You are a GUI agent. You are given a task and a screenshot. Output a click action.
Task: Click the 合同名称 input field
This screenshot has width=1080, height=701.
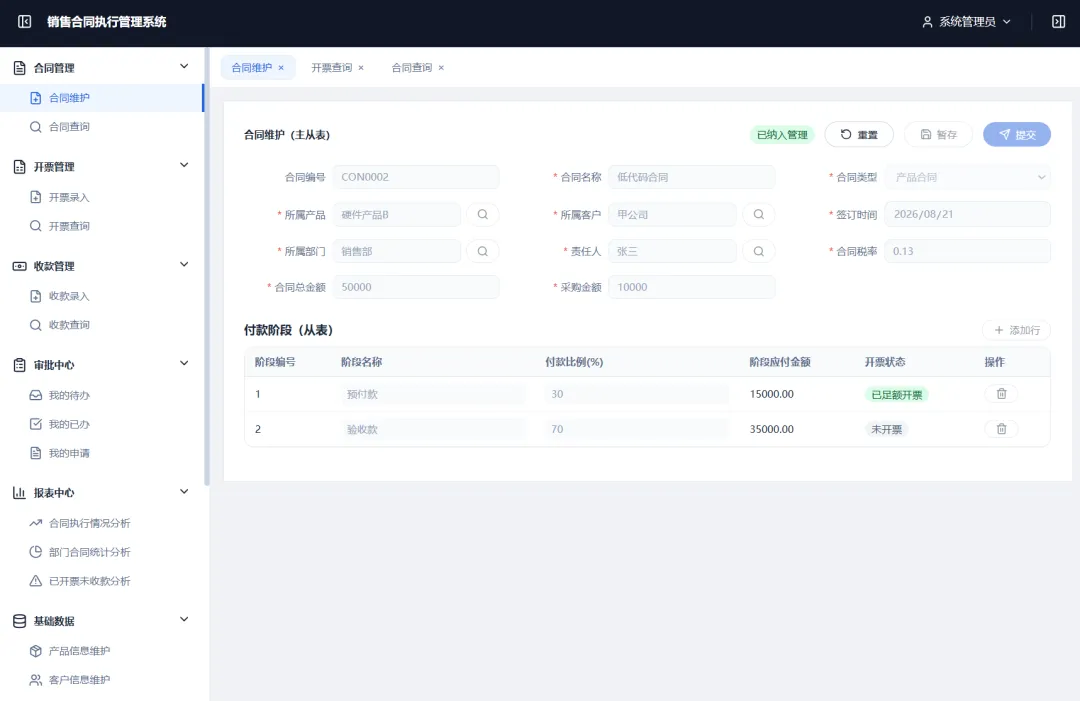point(692,177)
